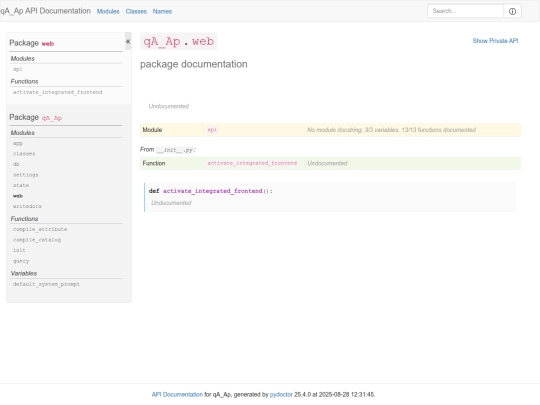Open the search help info icon

click(512, 11)
